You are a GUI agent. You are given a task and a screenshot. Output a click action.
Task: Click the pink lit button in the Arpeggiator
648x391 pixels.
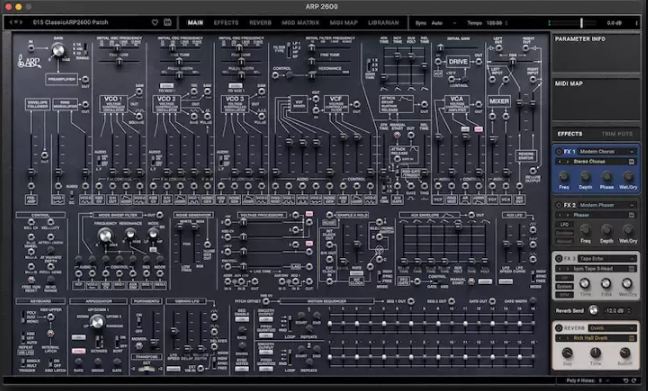[79, 351]
